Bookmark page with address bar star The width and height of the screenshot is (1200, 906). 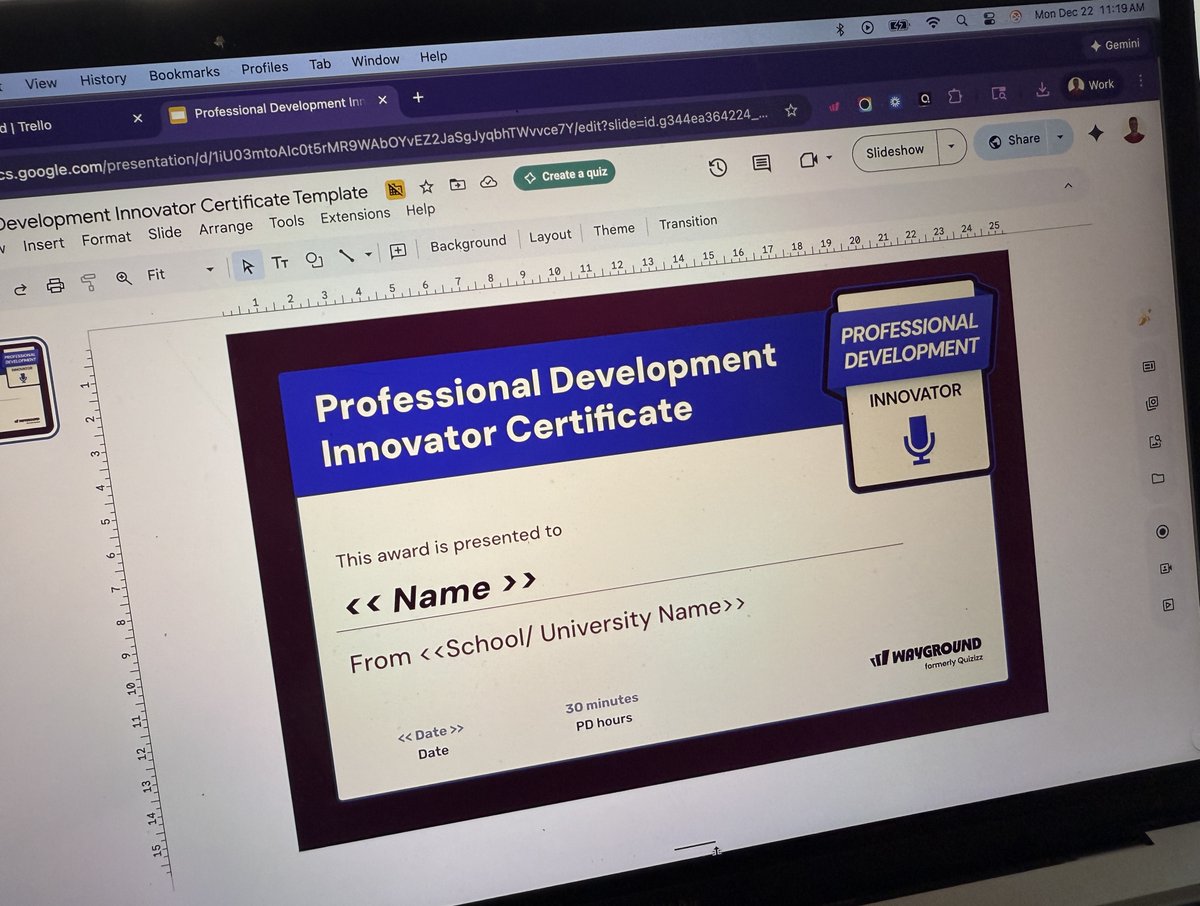click(x=791, y=110)
